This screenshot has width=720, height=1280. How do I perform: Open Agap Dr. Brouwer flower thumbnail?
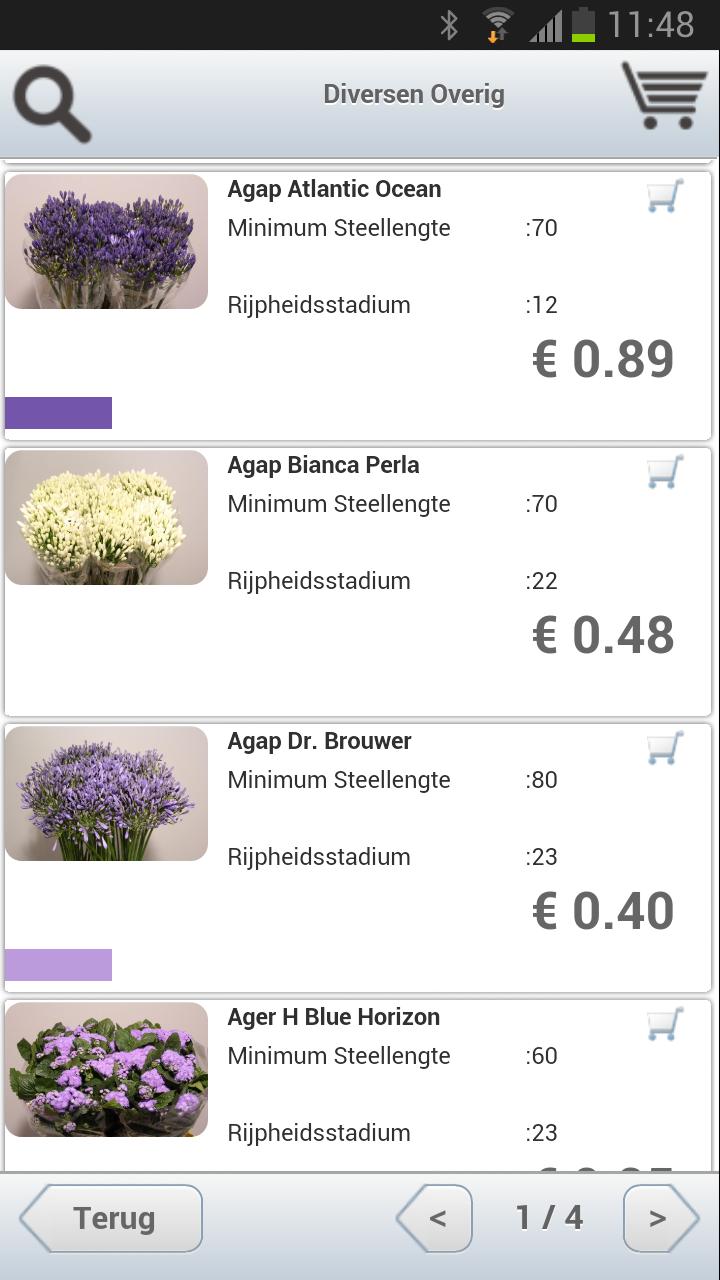(x=106, y=793)
